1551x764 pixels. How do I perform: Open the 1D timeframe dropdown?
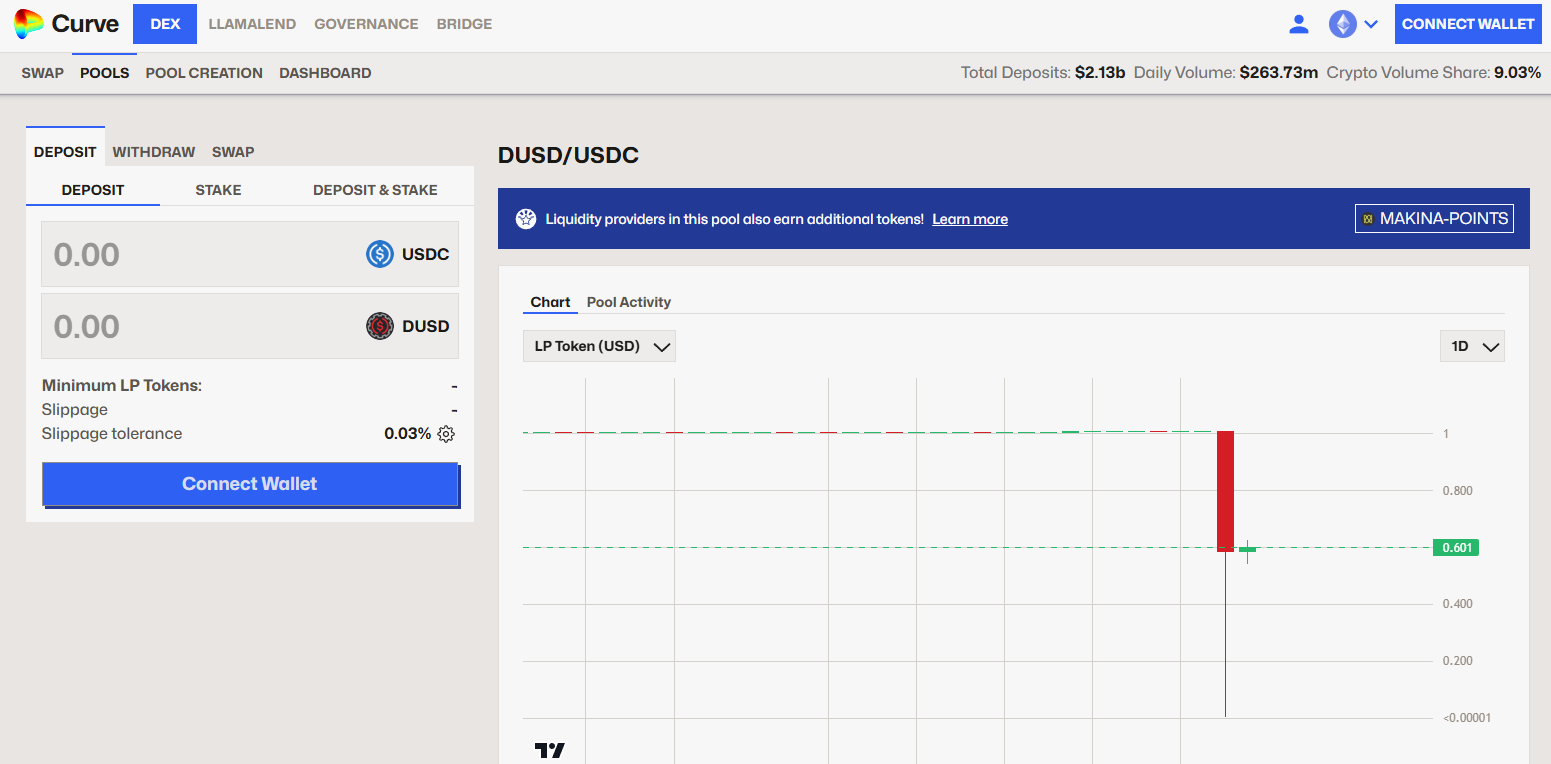click(x=1472, y=346)
